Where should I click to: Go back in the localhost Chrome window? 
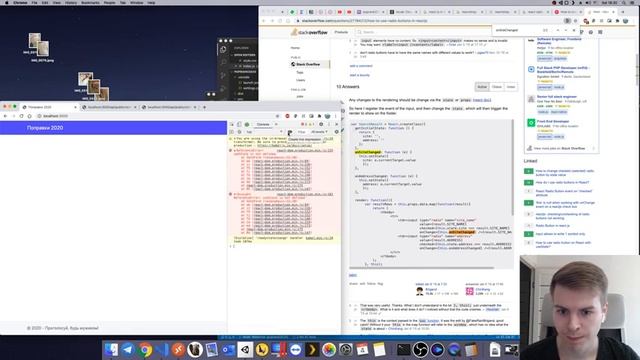coord(5,116)
